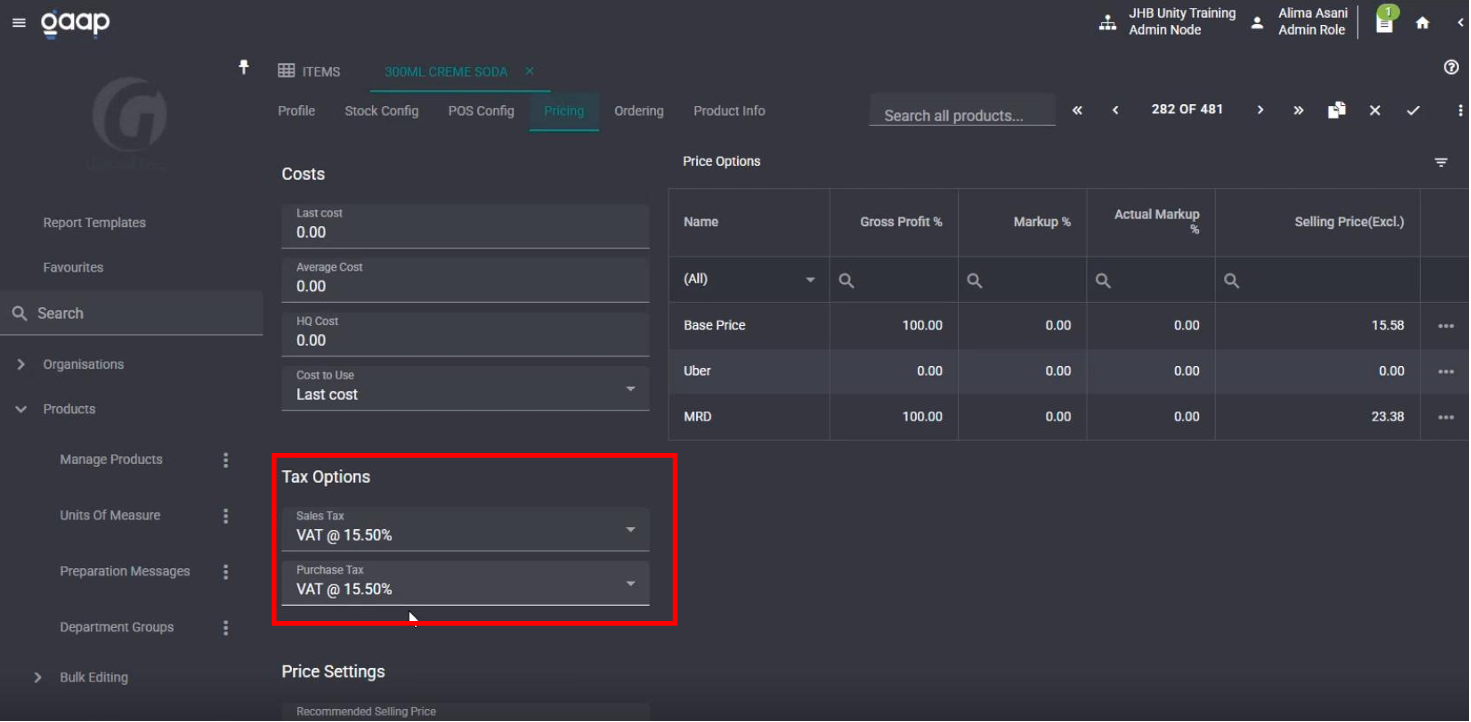This screenshot has width=1471, height=722.
Task: Open Units Of Measure page
Action: (x=110, y=516)
